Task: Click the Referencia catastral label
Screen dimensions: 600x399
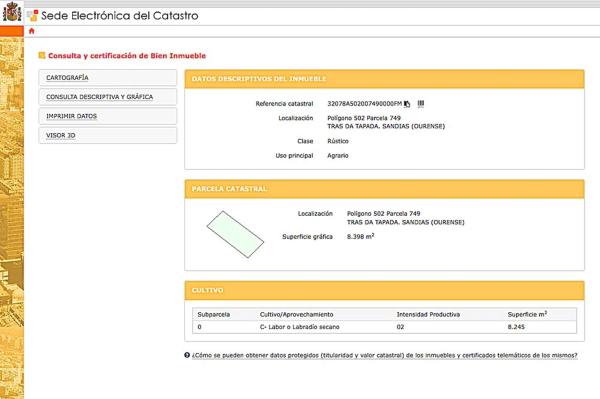Action: (x=284, y=104)
